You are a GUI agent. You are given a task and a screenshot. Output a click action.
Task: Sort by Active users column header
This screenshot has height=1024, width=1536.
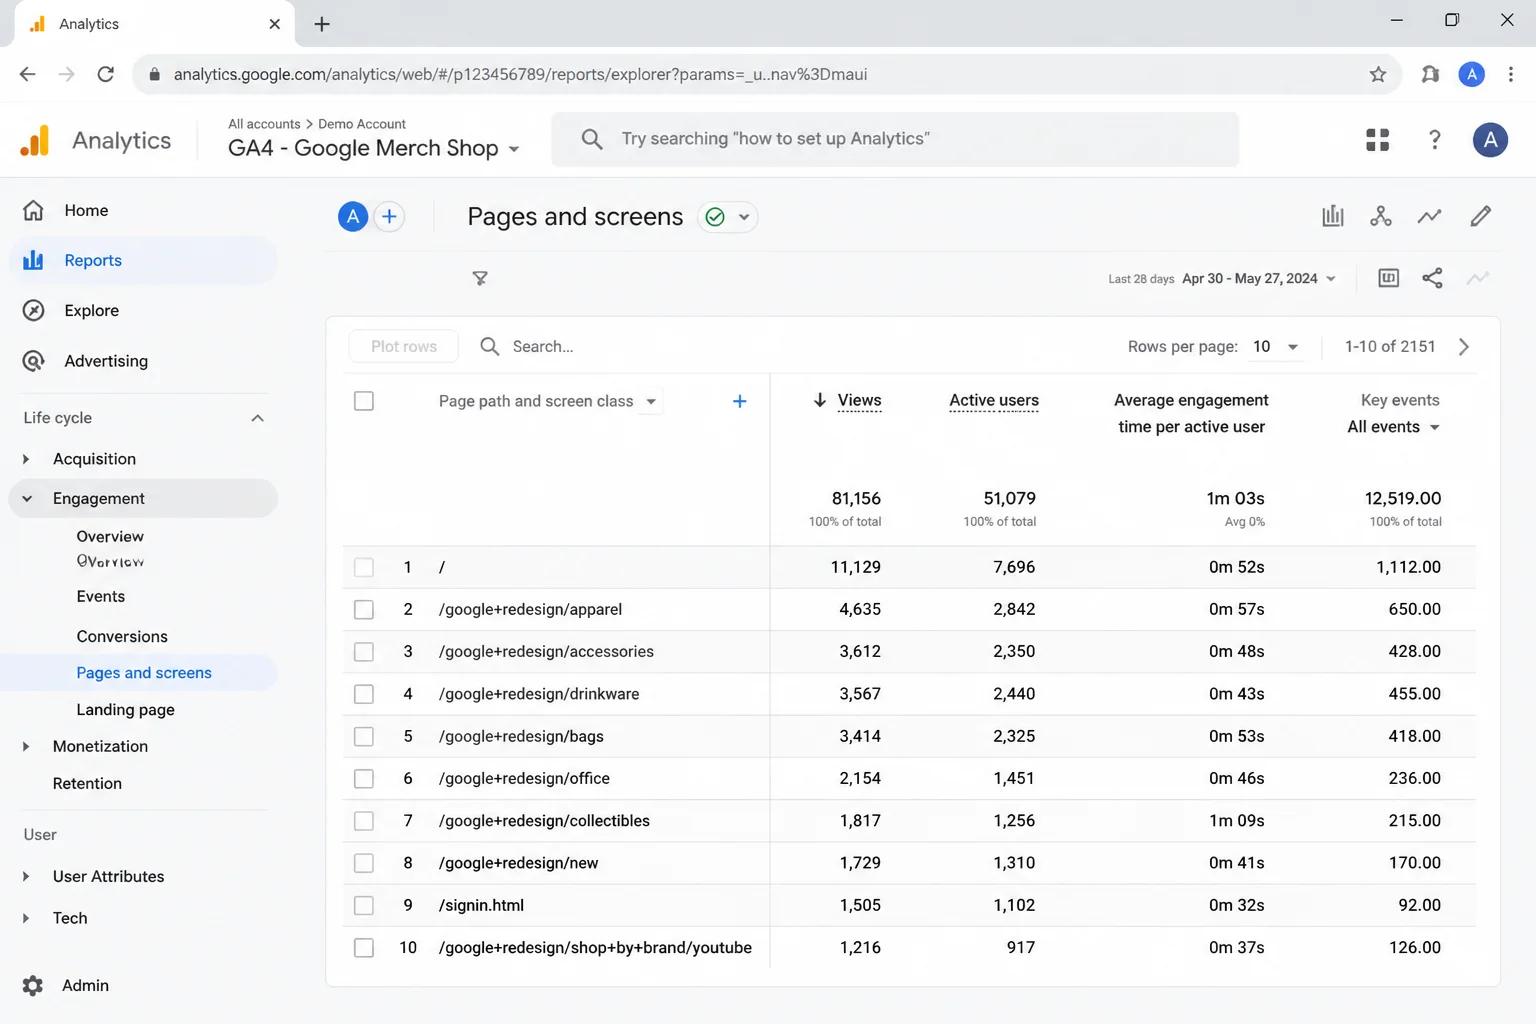tap(994, 400)
